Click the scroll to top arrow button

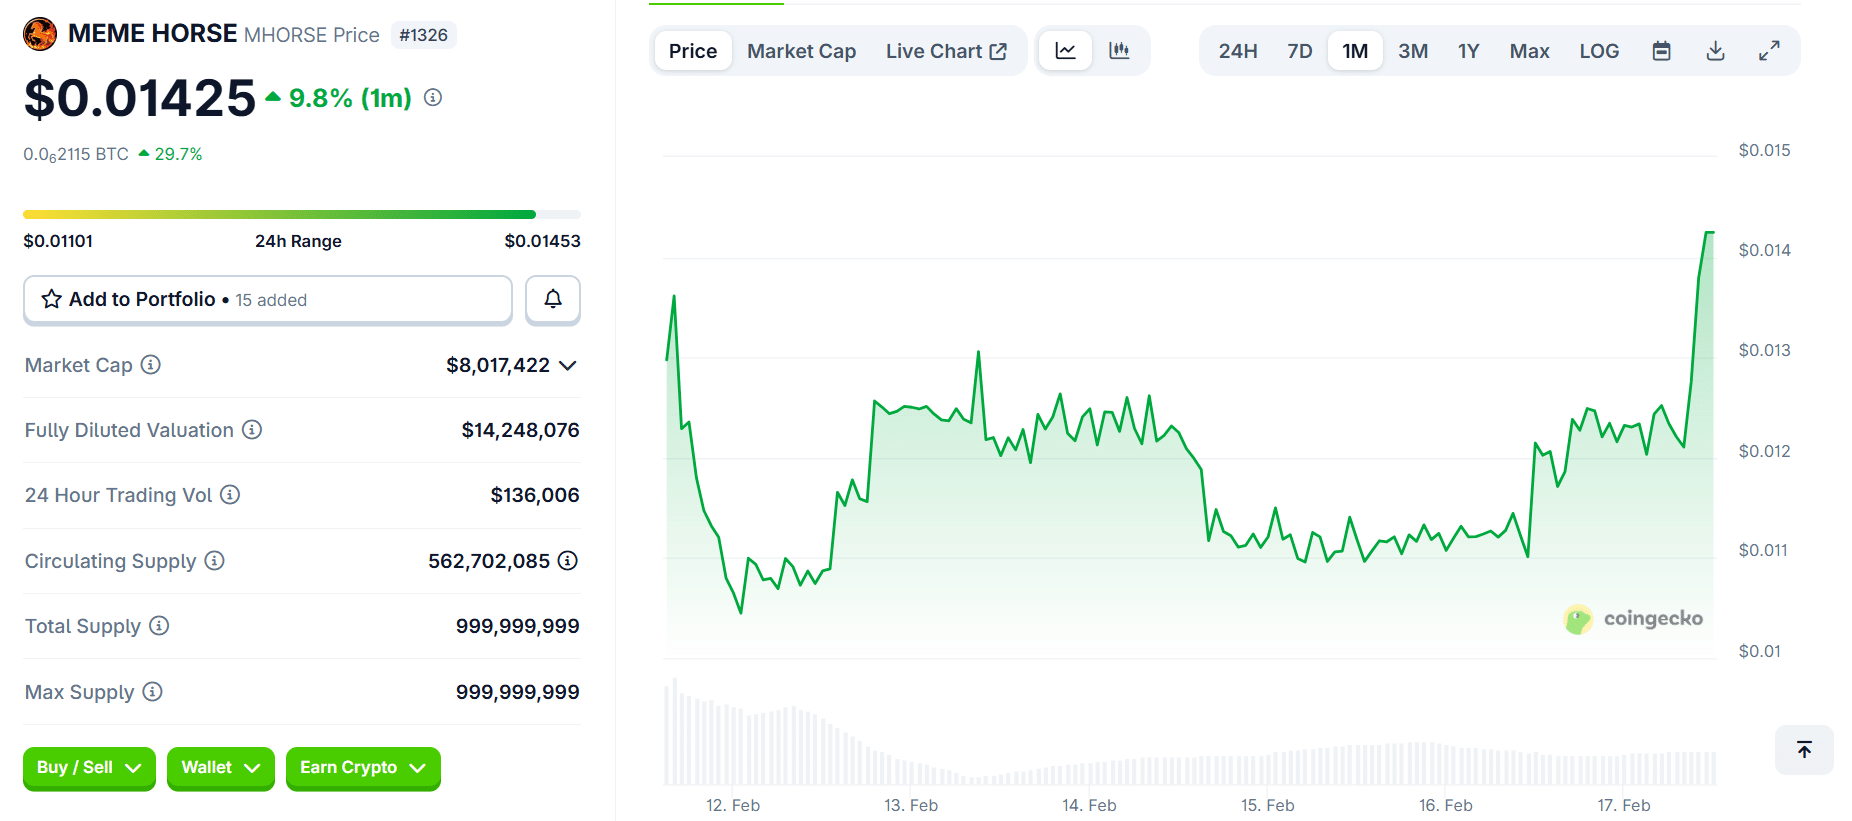click(x=1804, y=750)
